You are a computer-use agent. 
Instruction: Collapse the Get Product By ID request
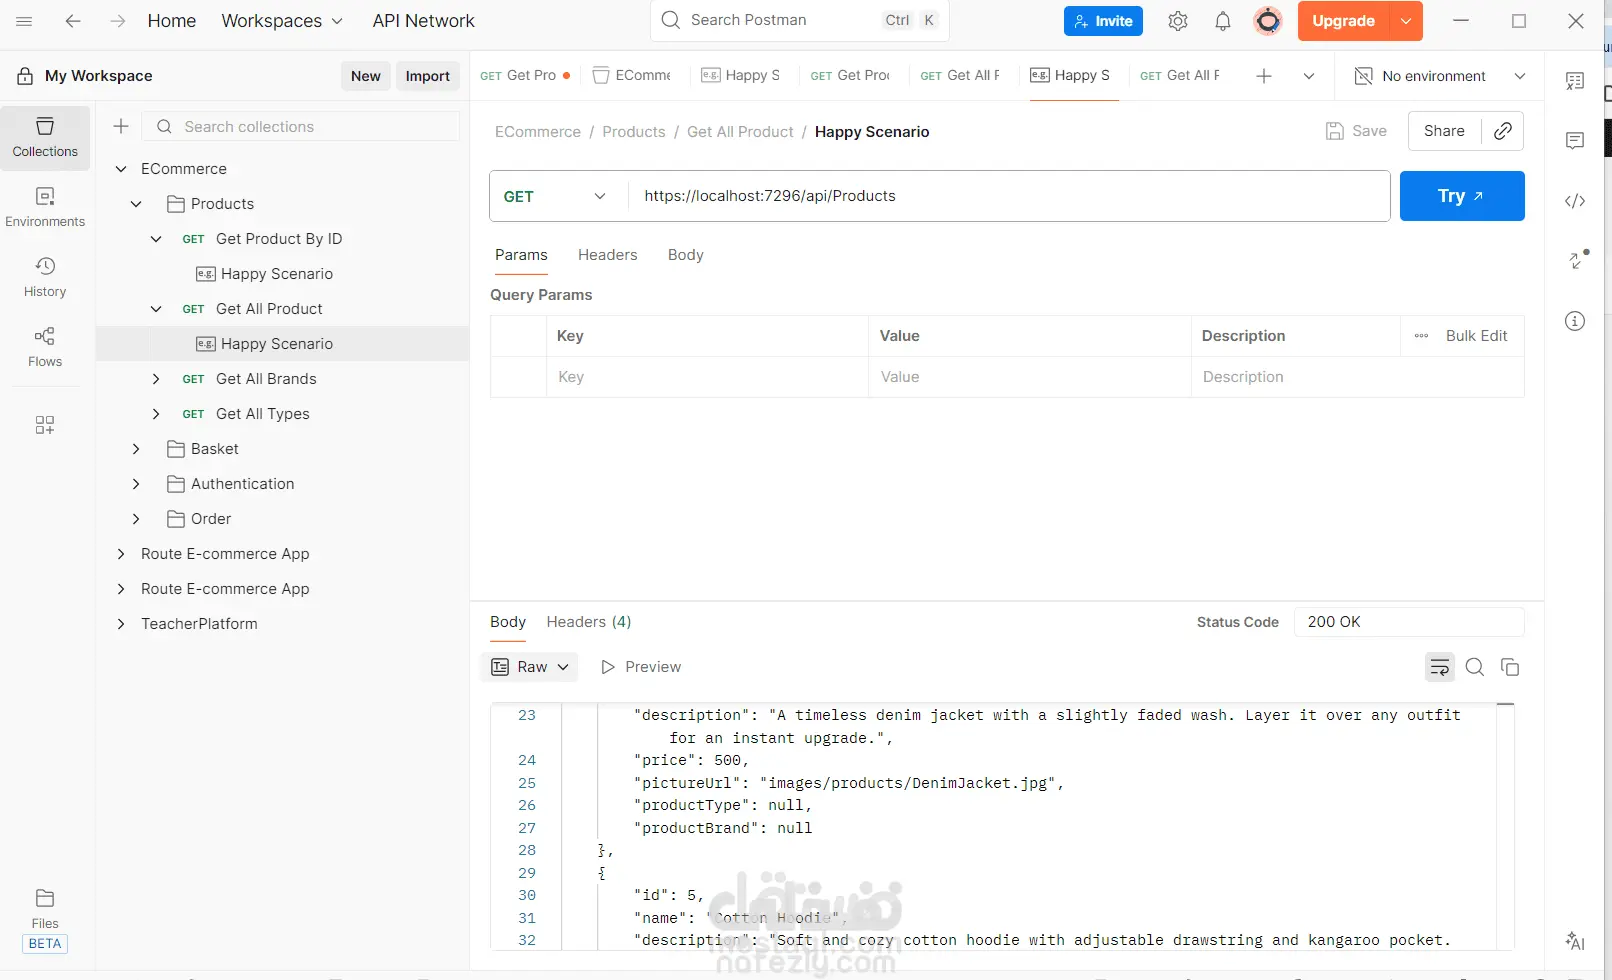(x=156, y=239)
